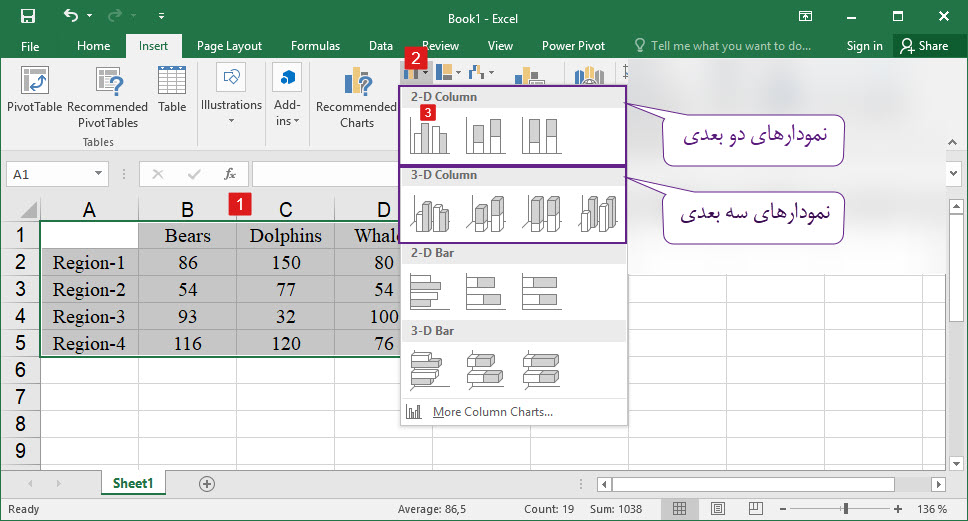
Task: Go to the View tab
Action: [500, 46]
